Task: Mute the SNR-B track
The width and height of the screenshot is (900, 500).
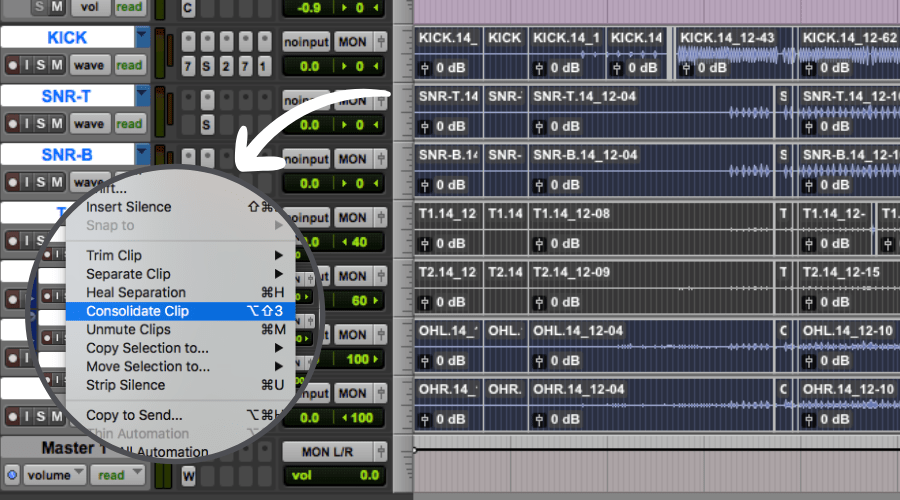Action: 56,182
